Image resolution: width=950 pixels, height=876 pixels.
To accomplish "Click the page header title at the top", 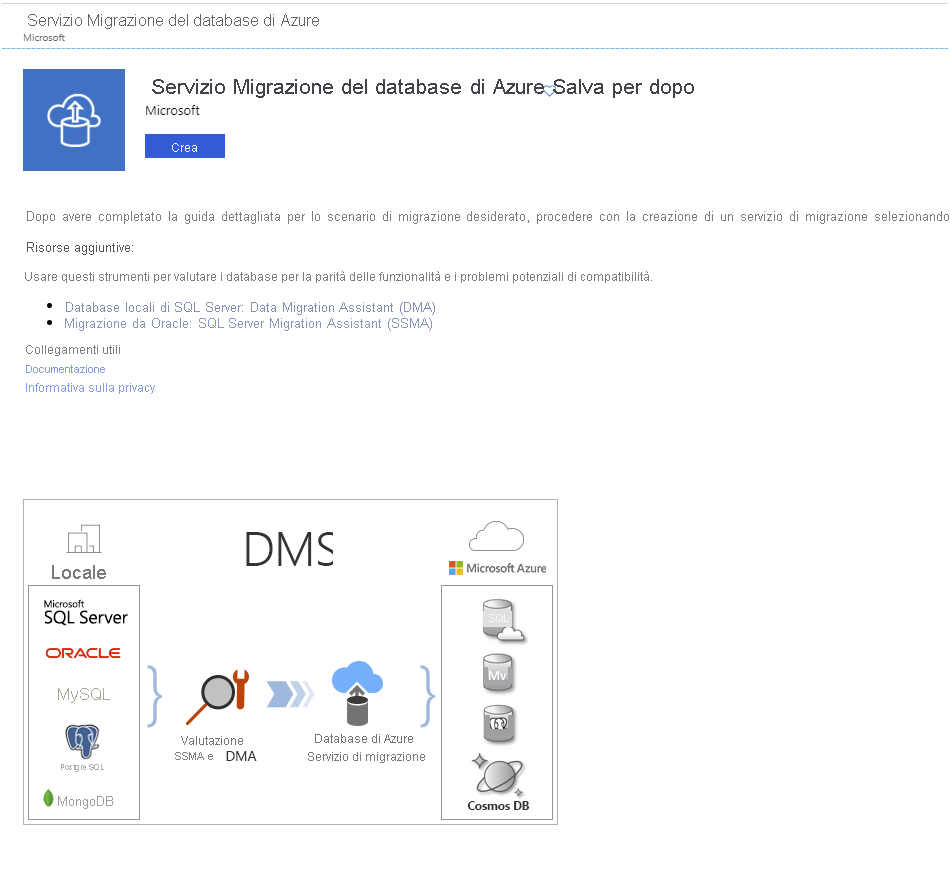I will (173, 21).
